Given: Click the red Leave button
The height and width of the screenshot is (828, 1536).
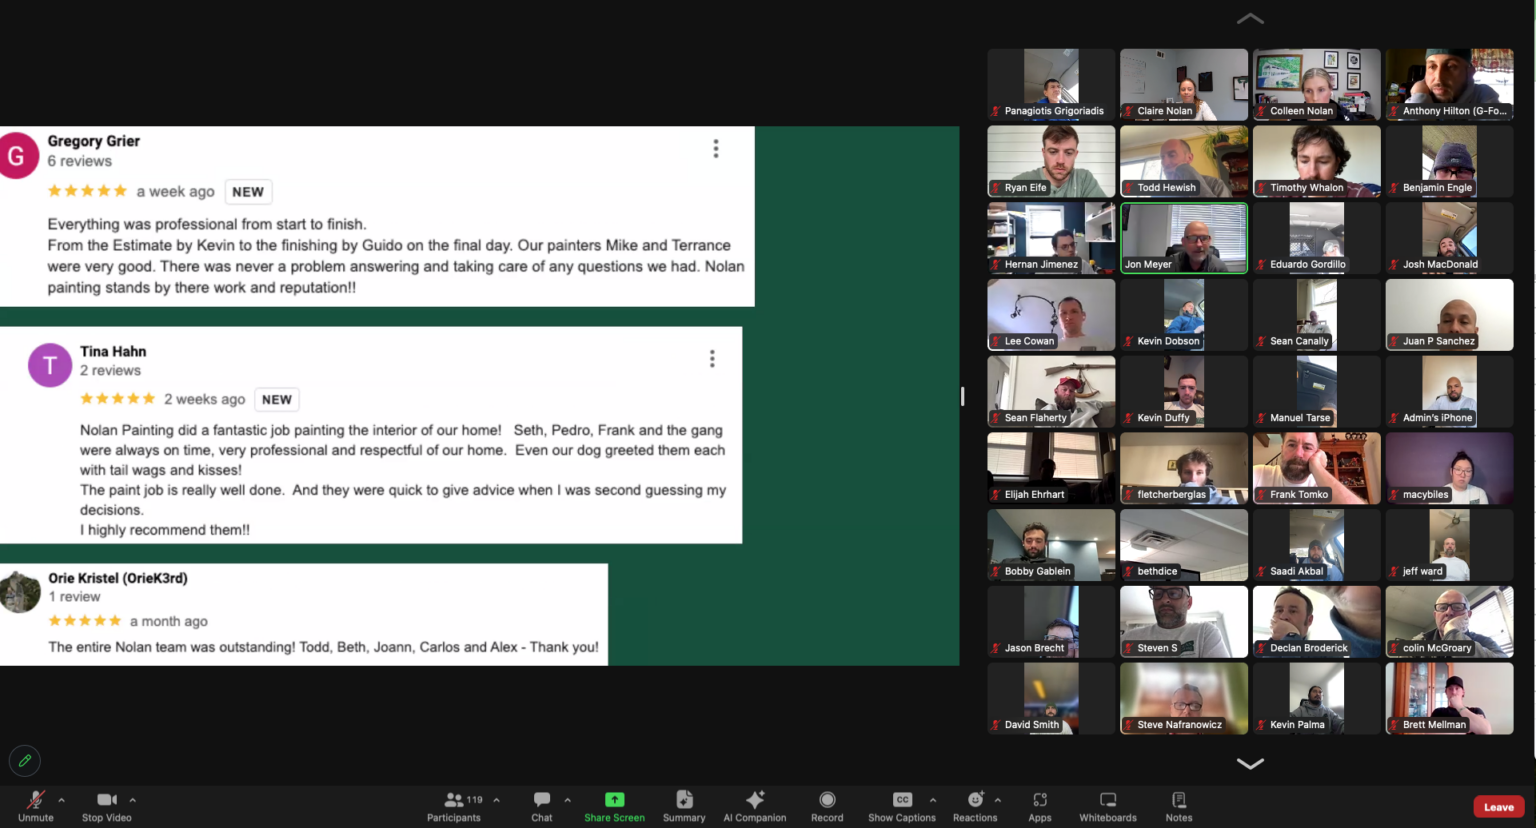Looking at the screenshot, I should [x=1498, y=807].
